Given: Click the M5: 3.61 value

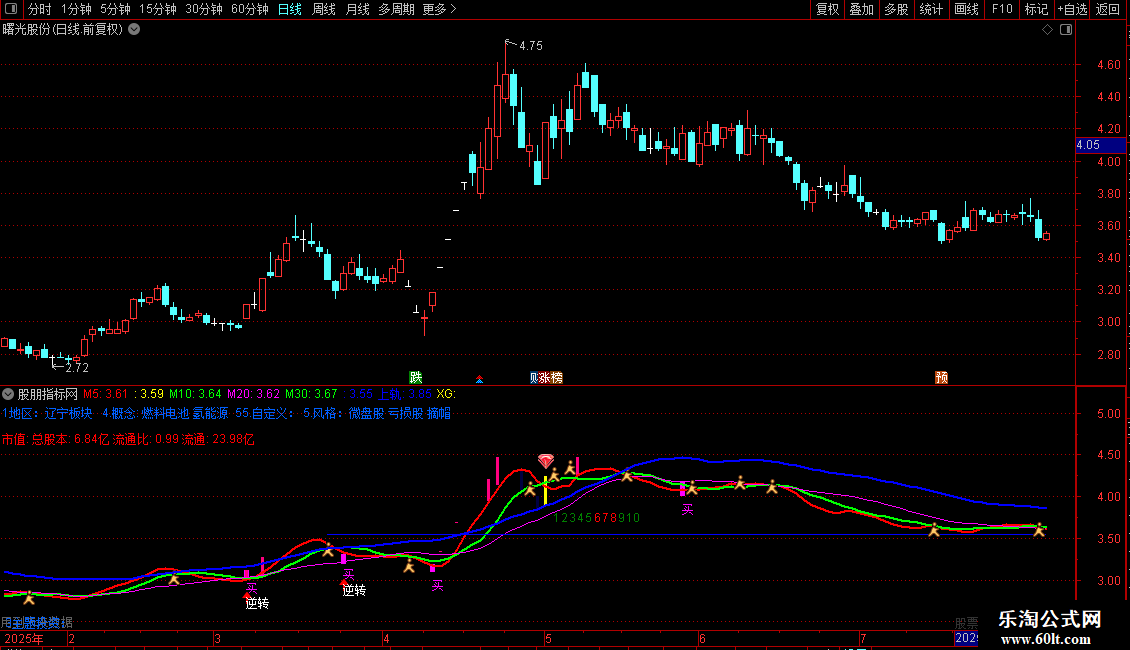Looking at the screenshot, I should point(105,394).
